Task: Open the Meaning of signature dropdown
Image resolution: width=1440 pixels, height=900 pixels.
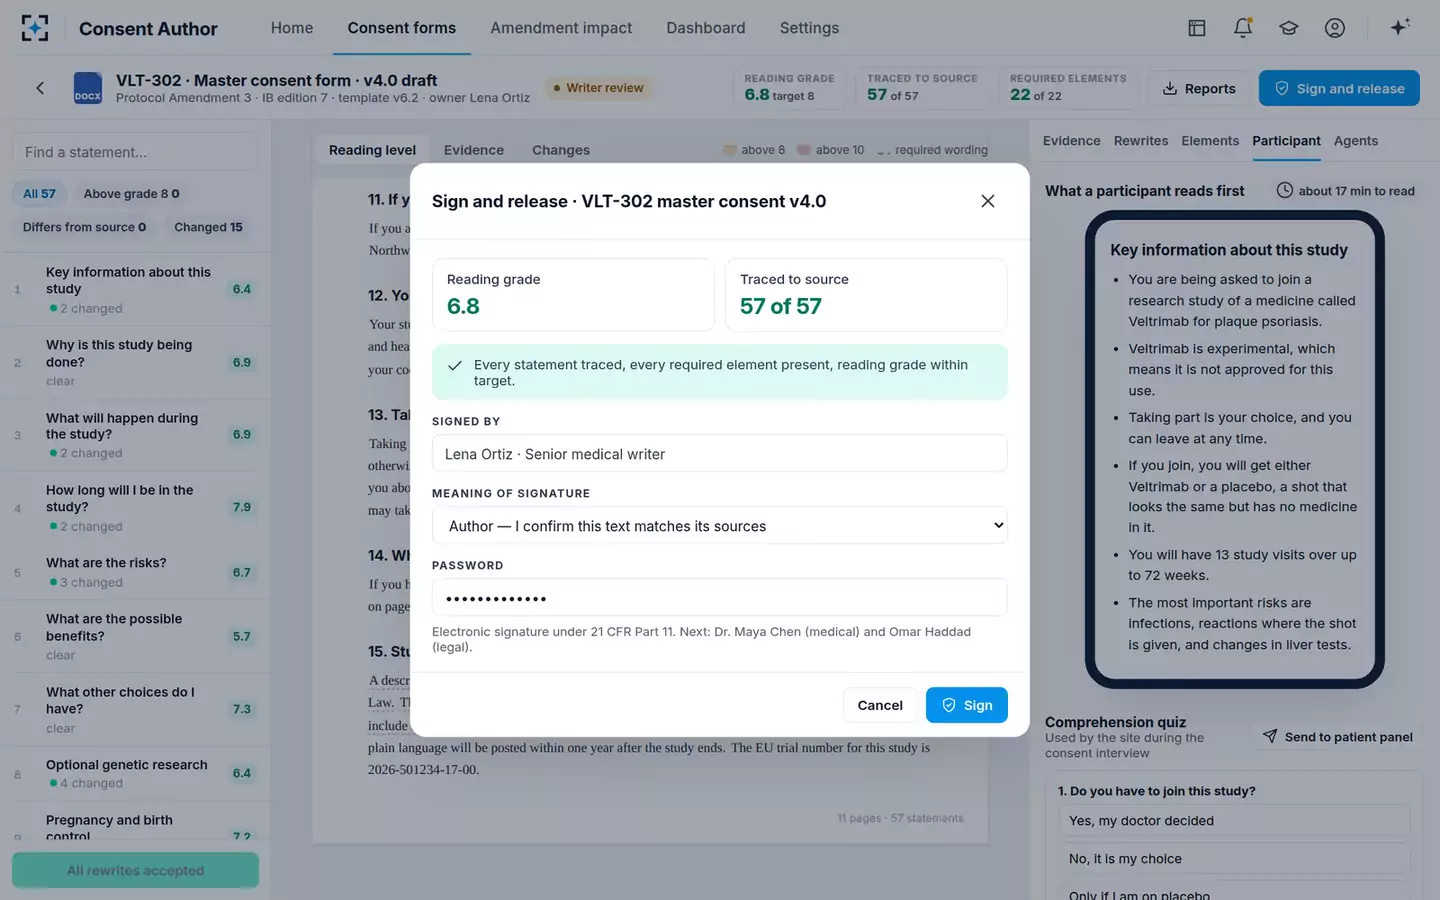Action: click(x=719, y=526)
